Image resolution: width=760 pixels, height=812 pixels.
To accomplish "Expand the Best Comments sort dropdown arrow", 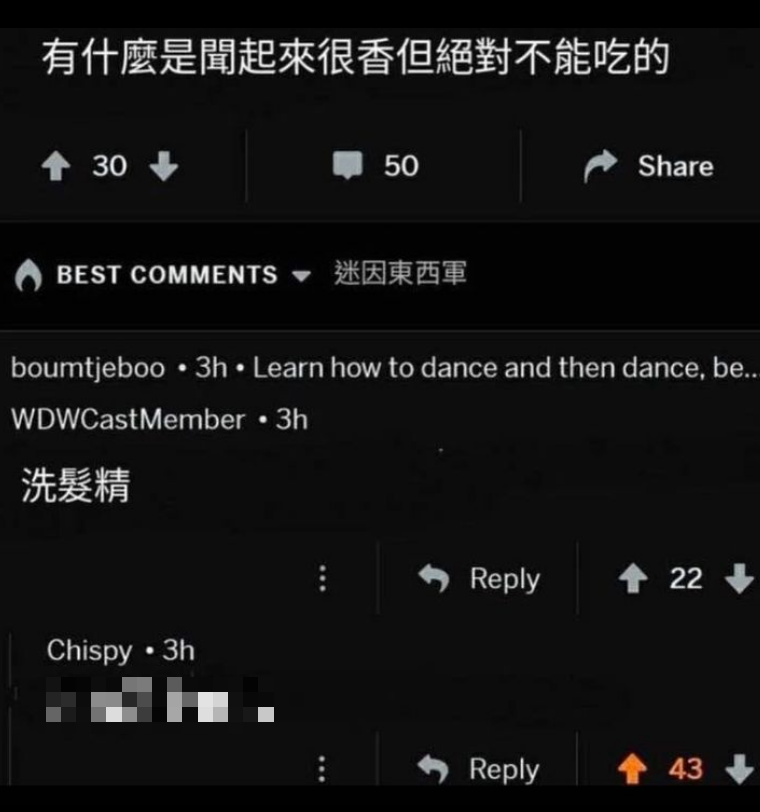I will [301, 276].
